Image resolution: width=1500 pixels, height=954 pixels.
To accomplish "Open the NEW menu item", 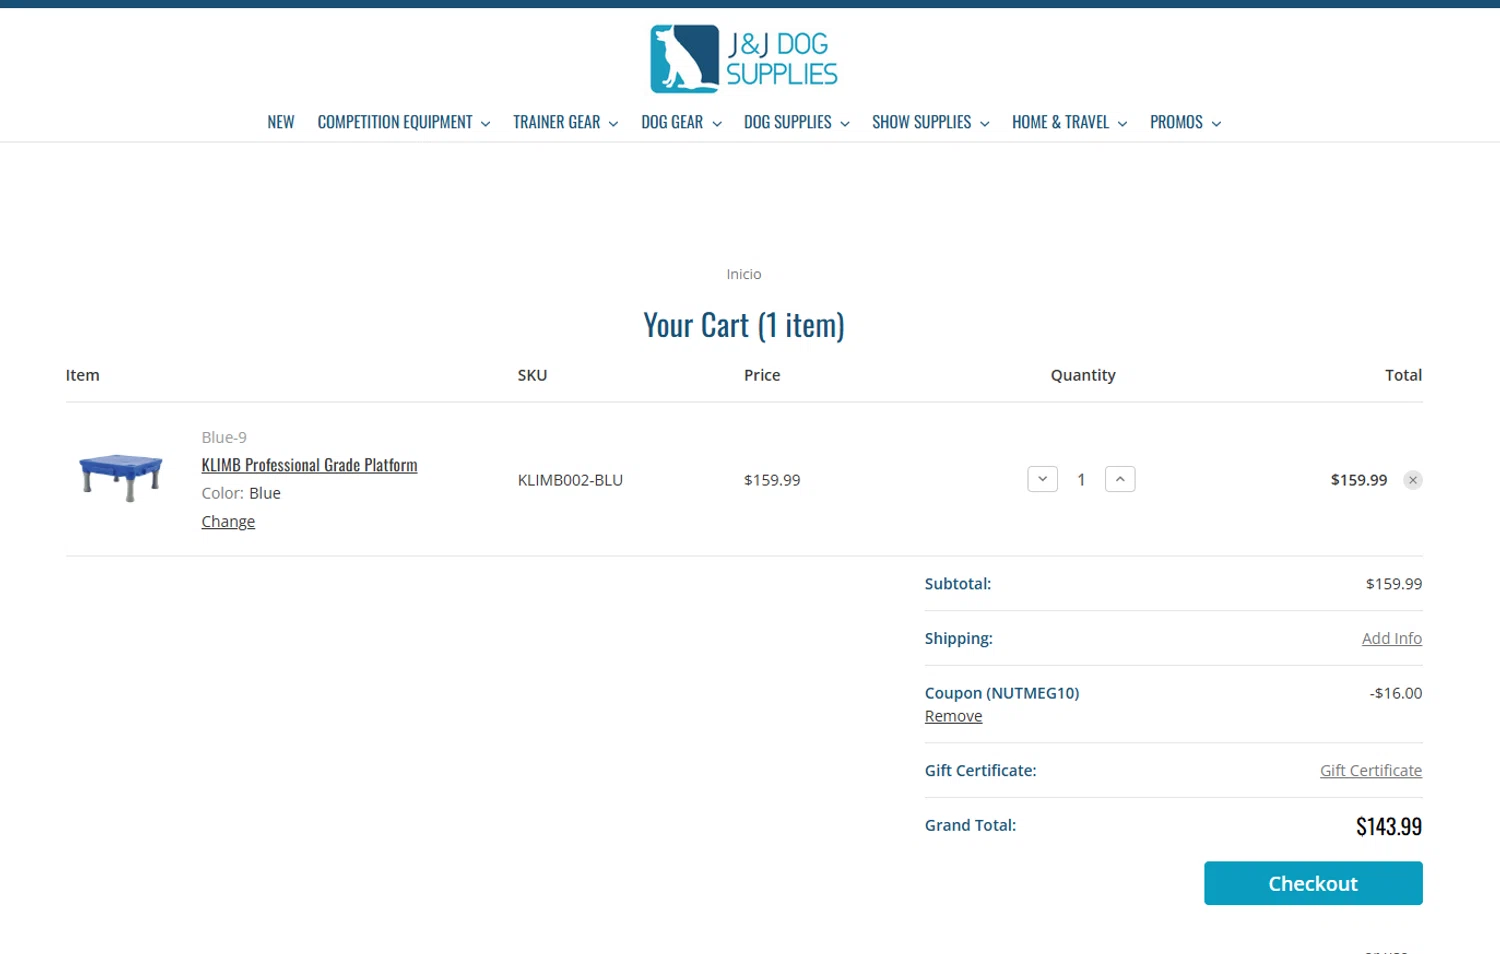I will click(281, 122).
